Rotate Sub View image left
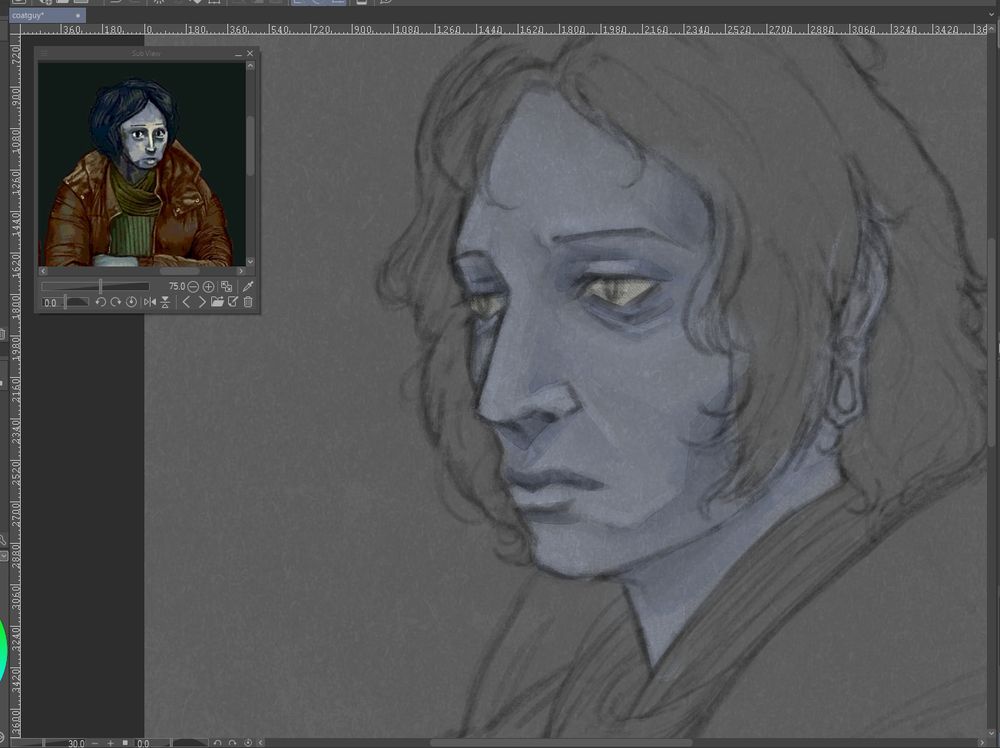 point(100,302)
